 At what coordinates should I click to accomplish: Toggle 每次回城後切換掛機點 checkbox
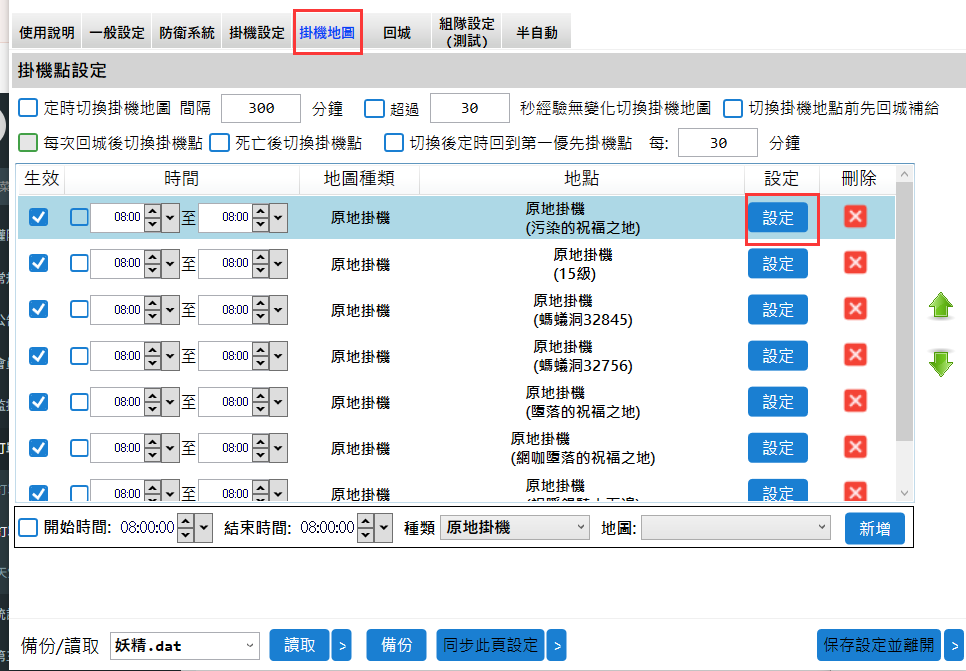click(28, 142)
